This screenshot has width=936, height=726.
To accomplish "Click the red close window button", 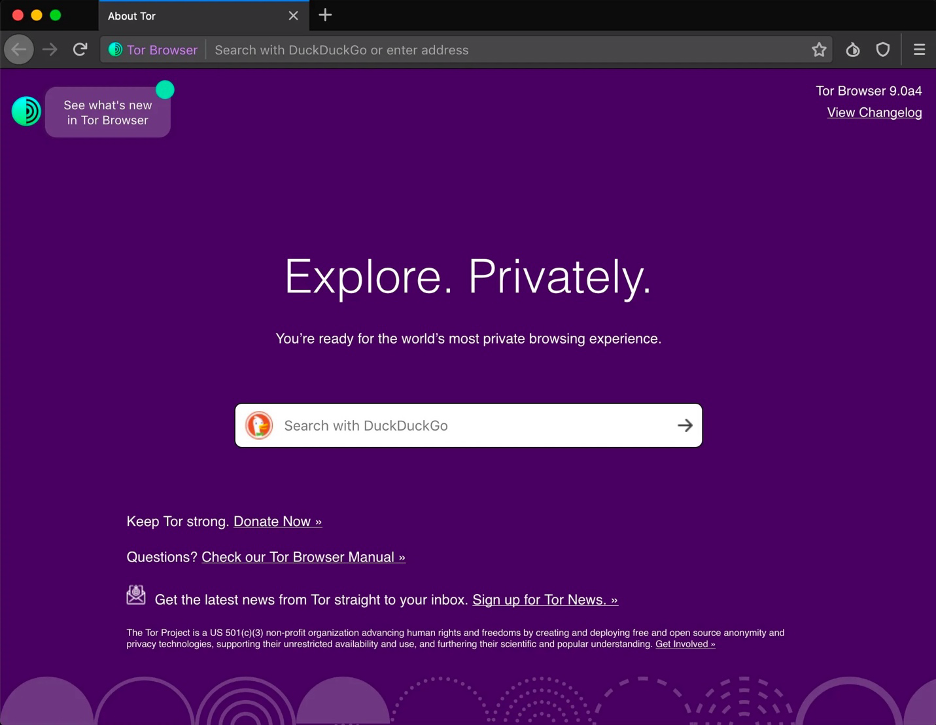I will [x=18, y=15].
